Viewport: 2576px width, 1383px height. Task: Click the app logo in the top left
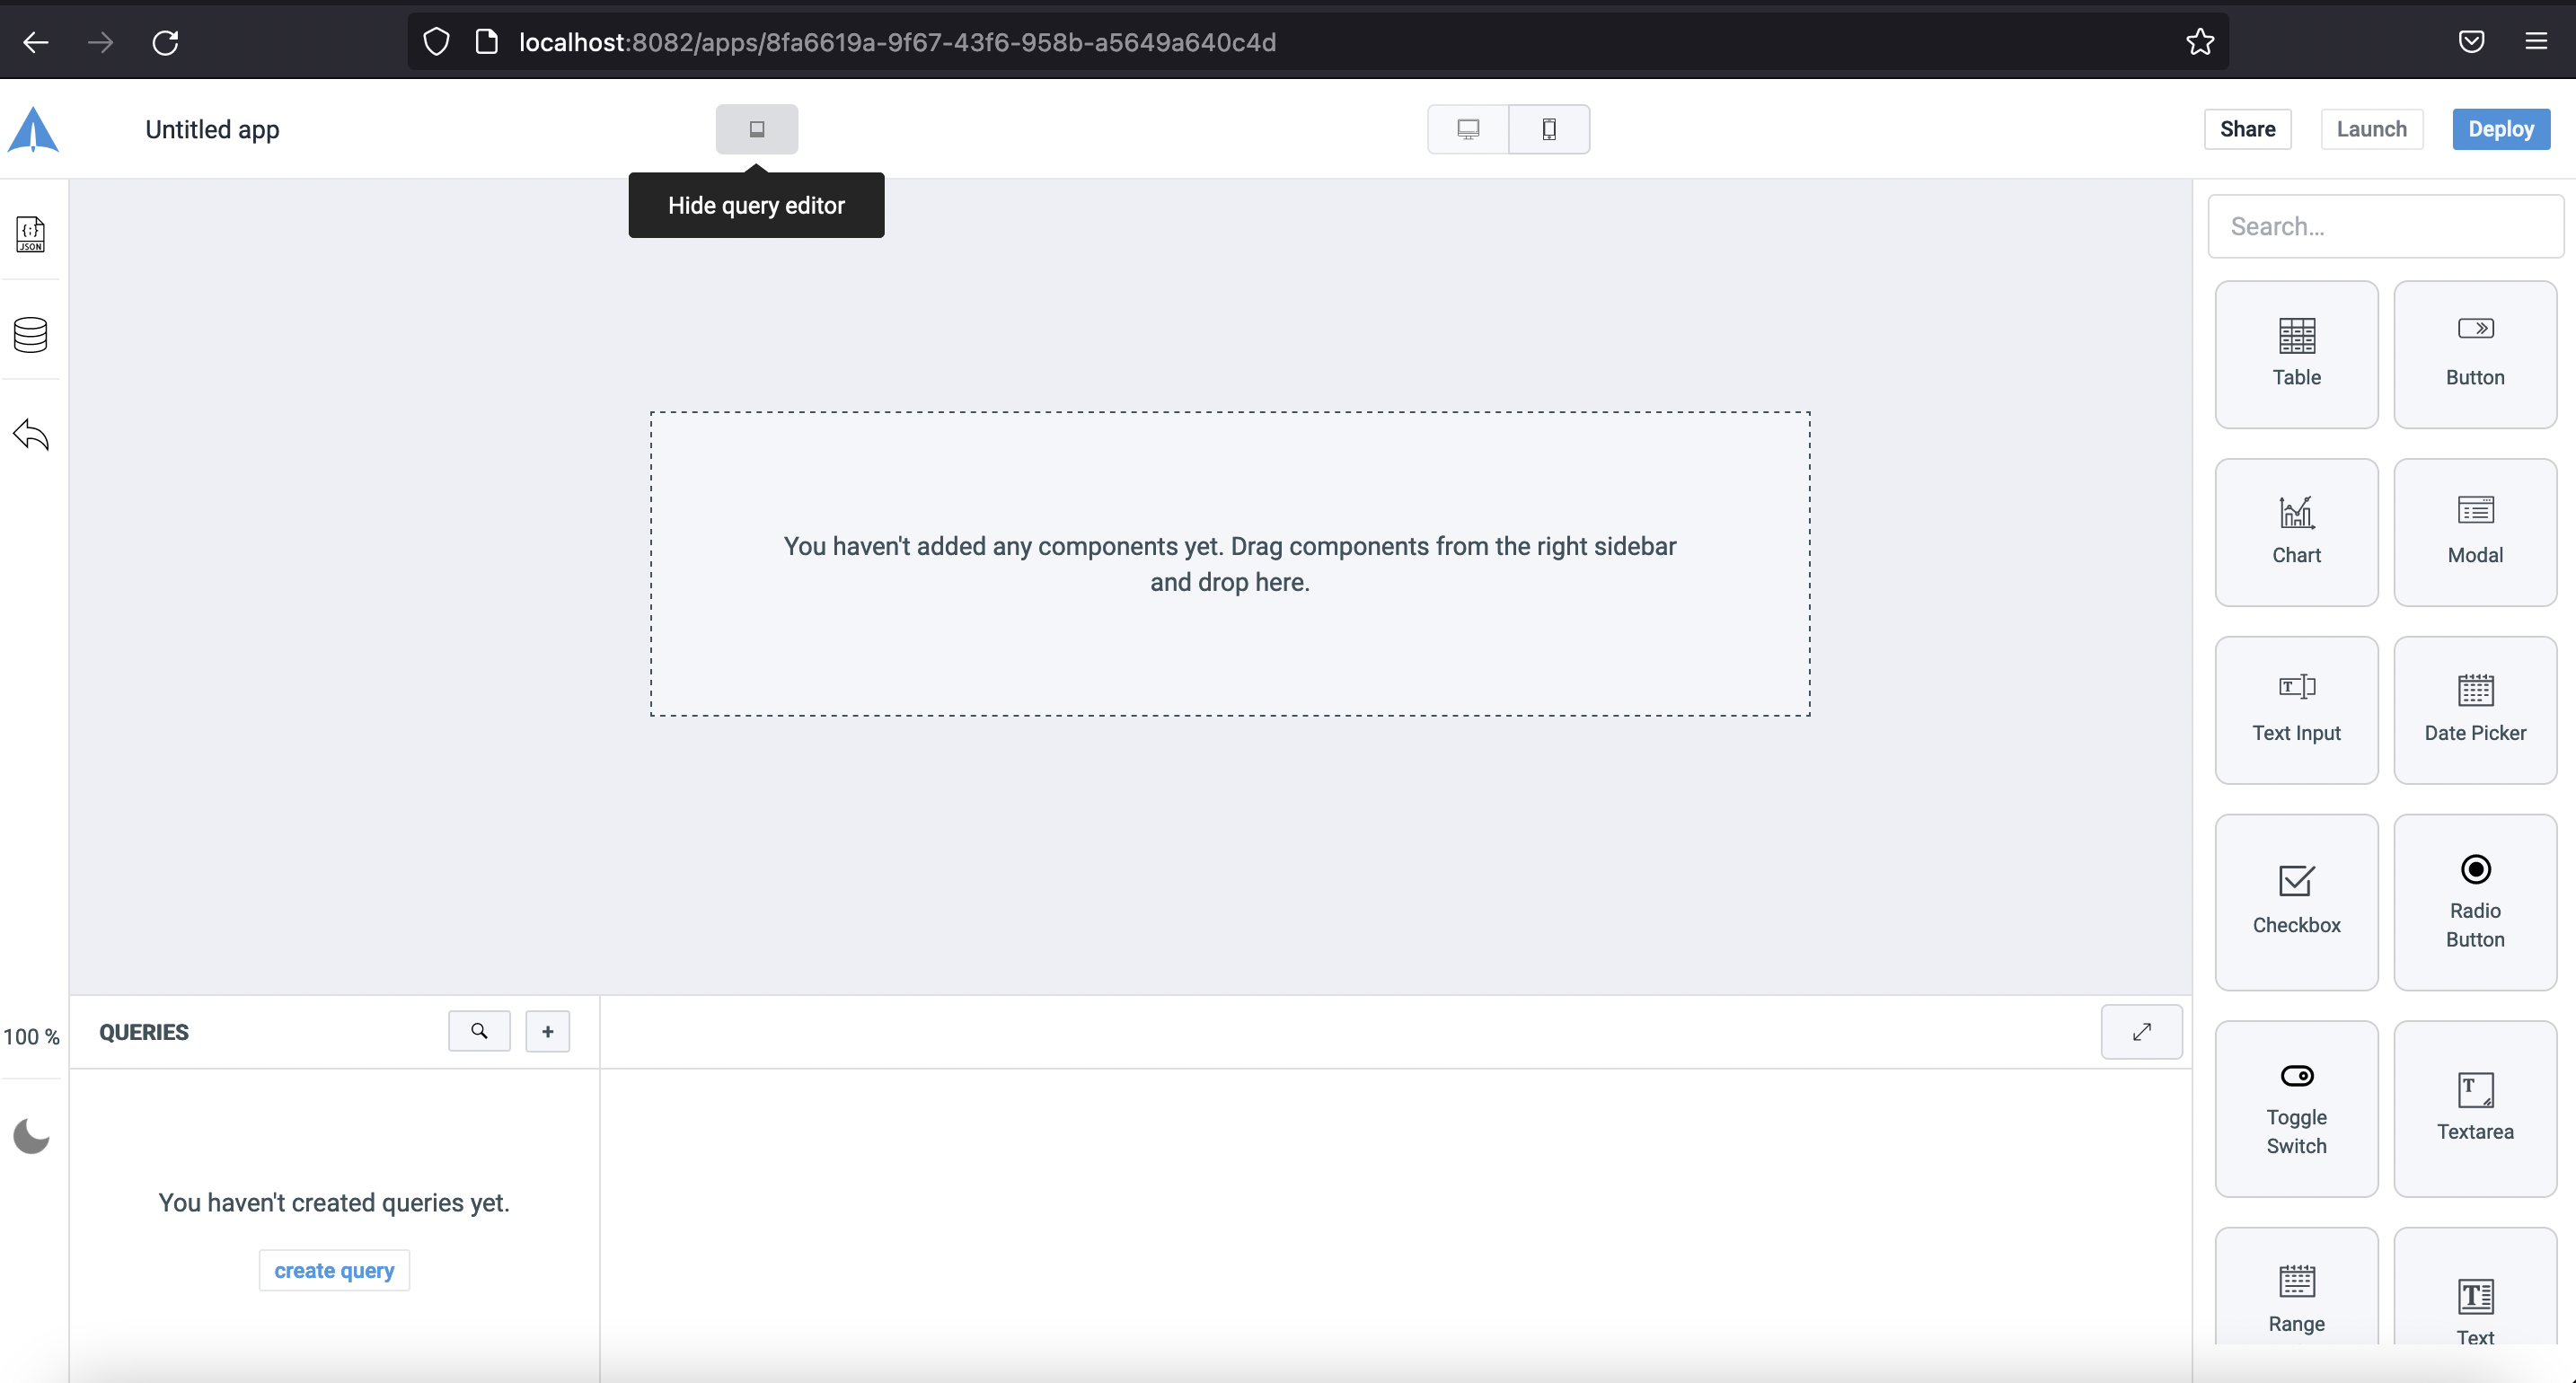(34, 129)
